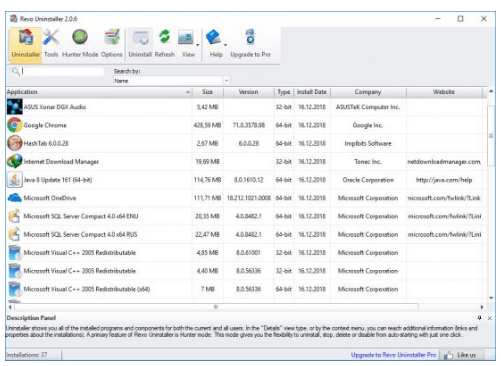Open the View toolbar icon
The height and width of the screenshot is (366, 501).
pyautogui.click(x=186, y=37)
